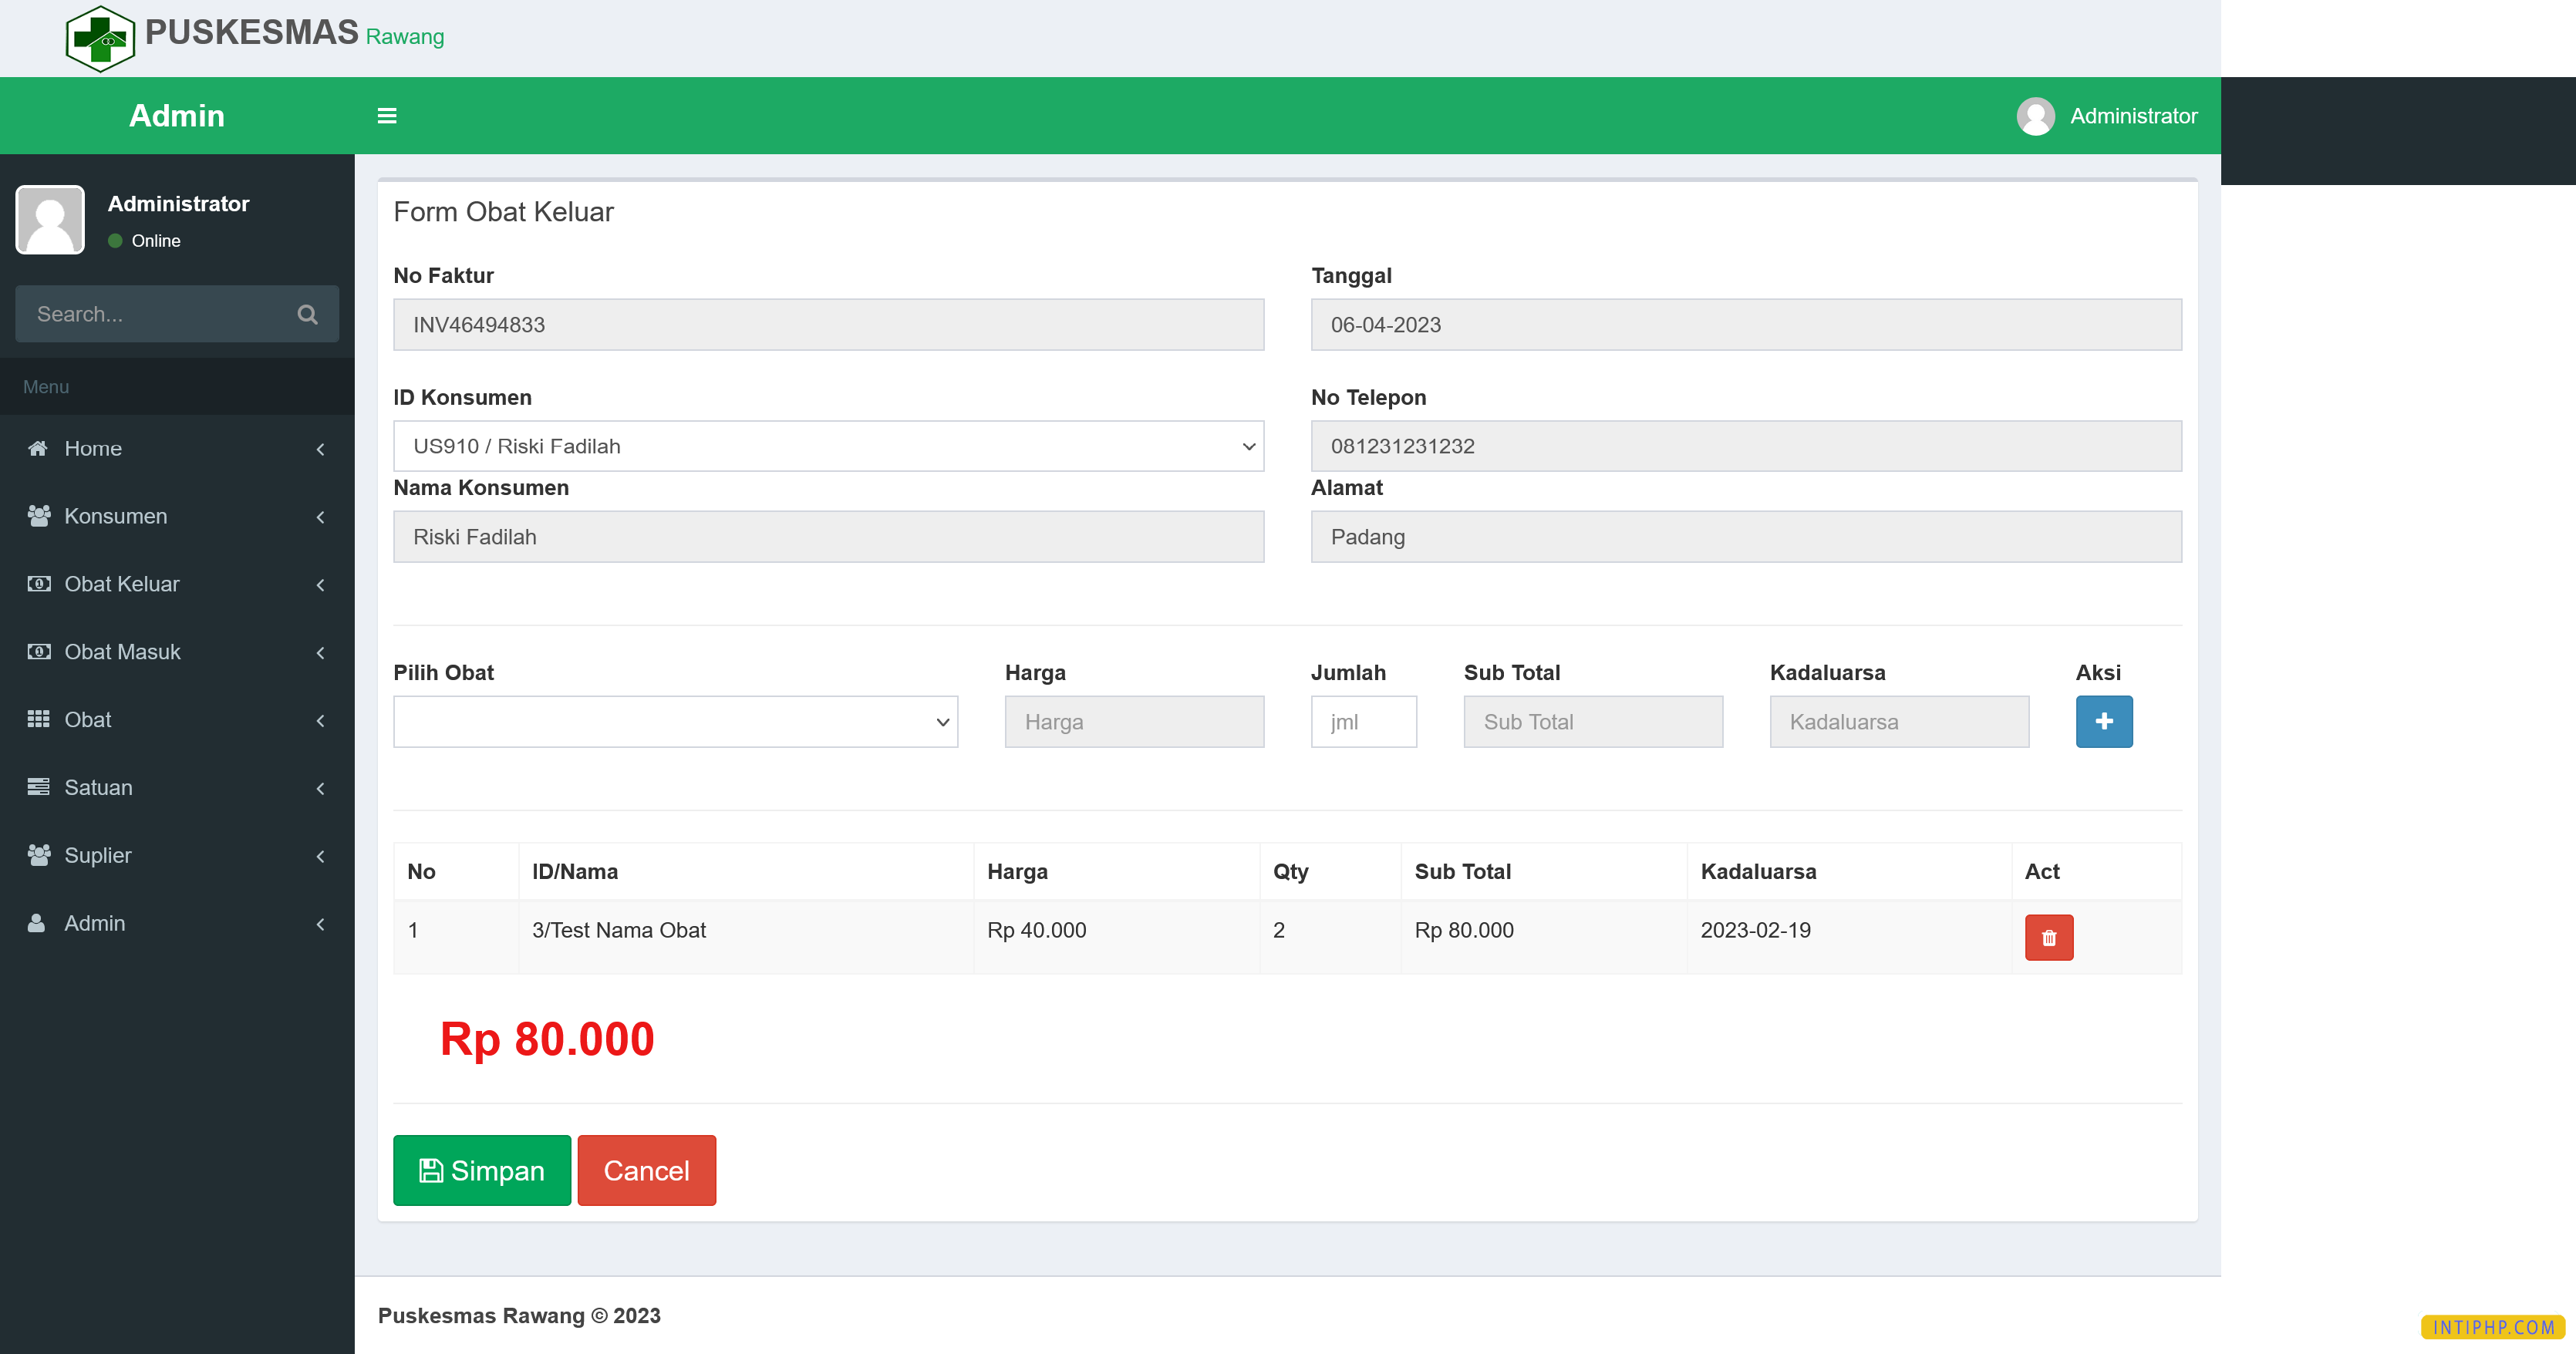
Task: Expand the Home menu chevron
Action: coord(320,449)
